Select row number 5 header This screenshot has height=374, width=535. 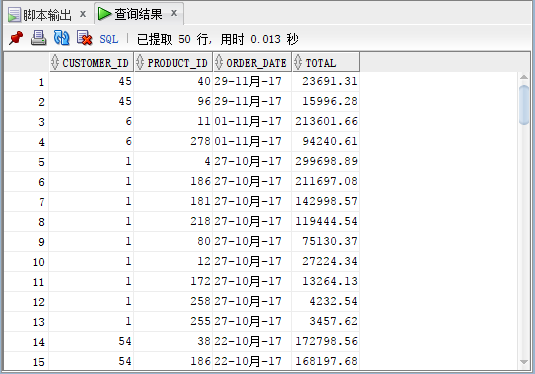click(27, 162)
